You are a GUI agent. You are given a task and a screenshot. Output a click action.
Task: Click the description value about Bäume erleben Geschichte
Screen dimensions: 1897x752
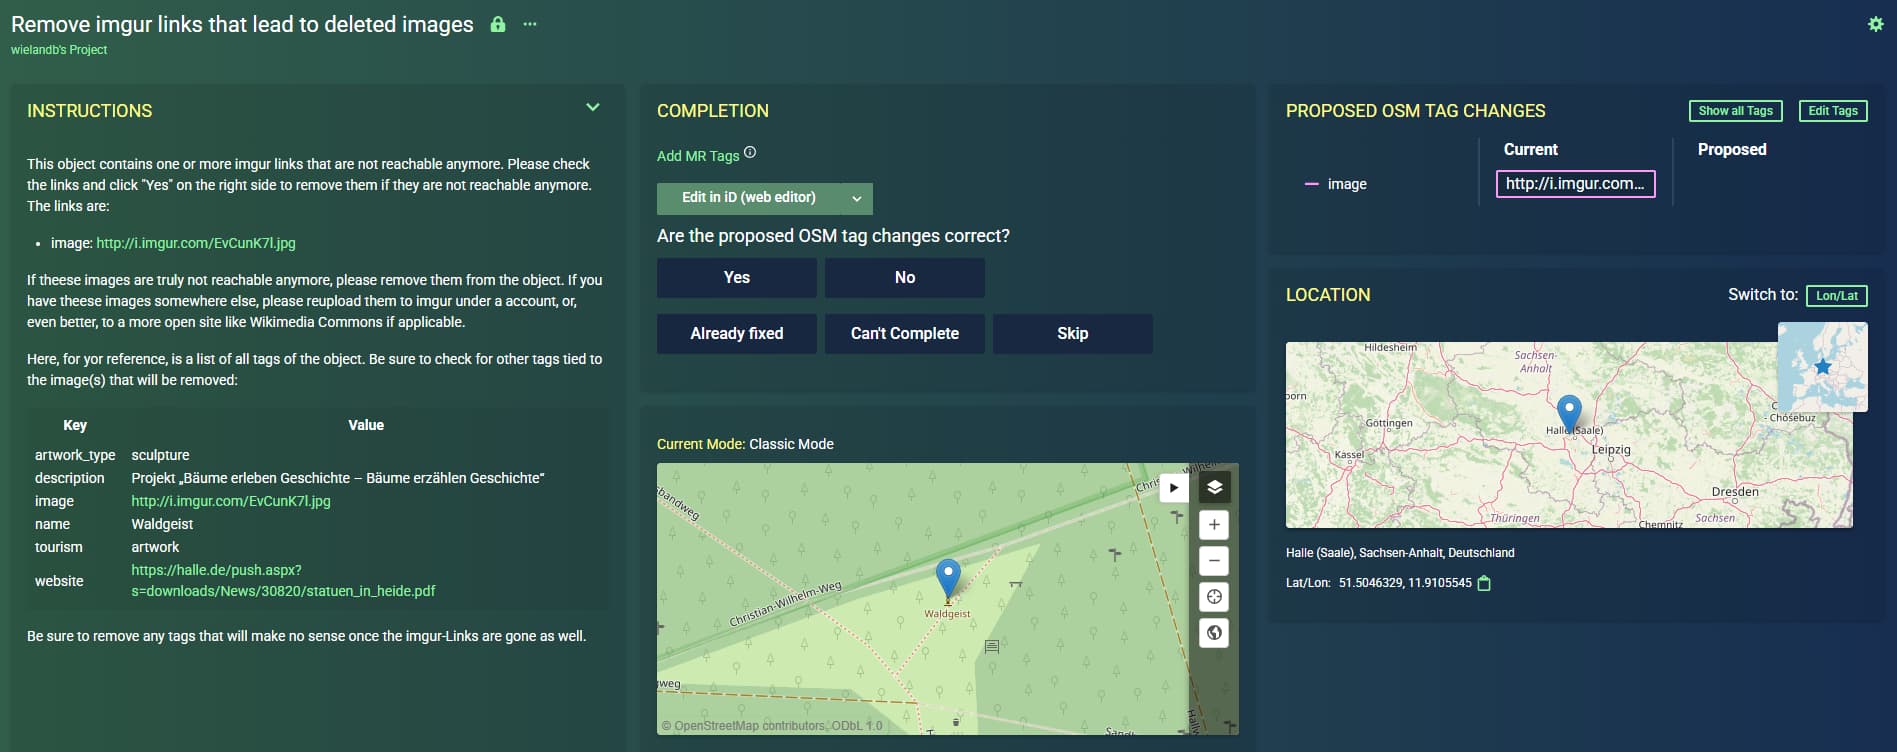coord(338,478)
